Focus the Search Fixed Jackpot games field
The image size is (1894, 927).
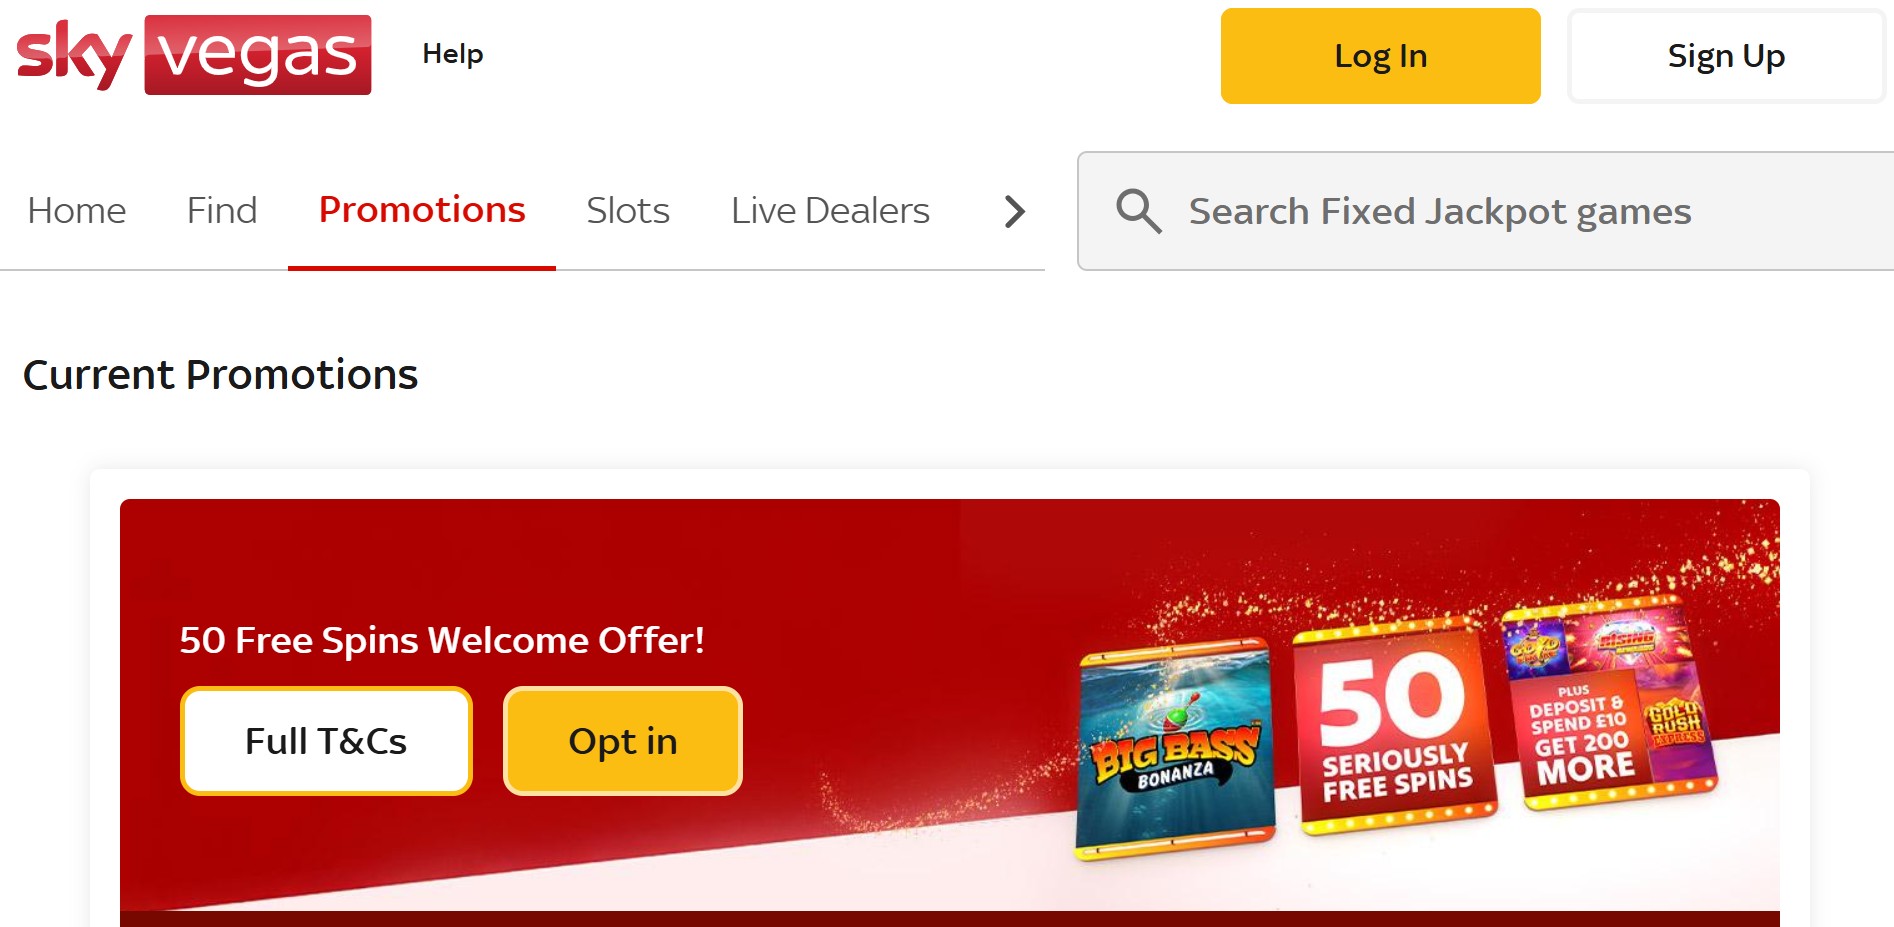click(1486, 211)
